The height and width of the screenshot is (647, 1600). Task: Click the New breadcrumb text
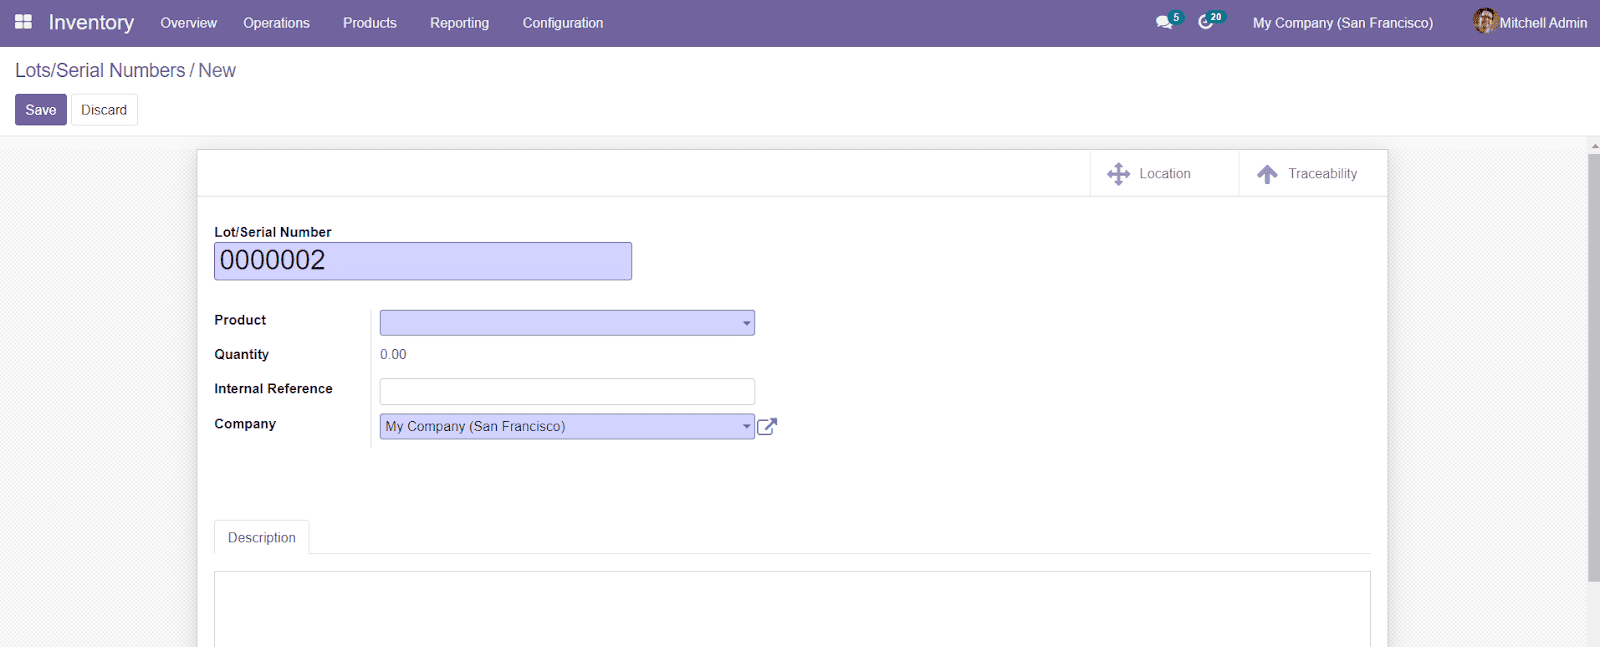(217, 71)
